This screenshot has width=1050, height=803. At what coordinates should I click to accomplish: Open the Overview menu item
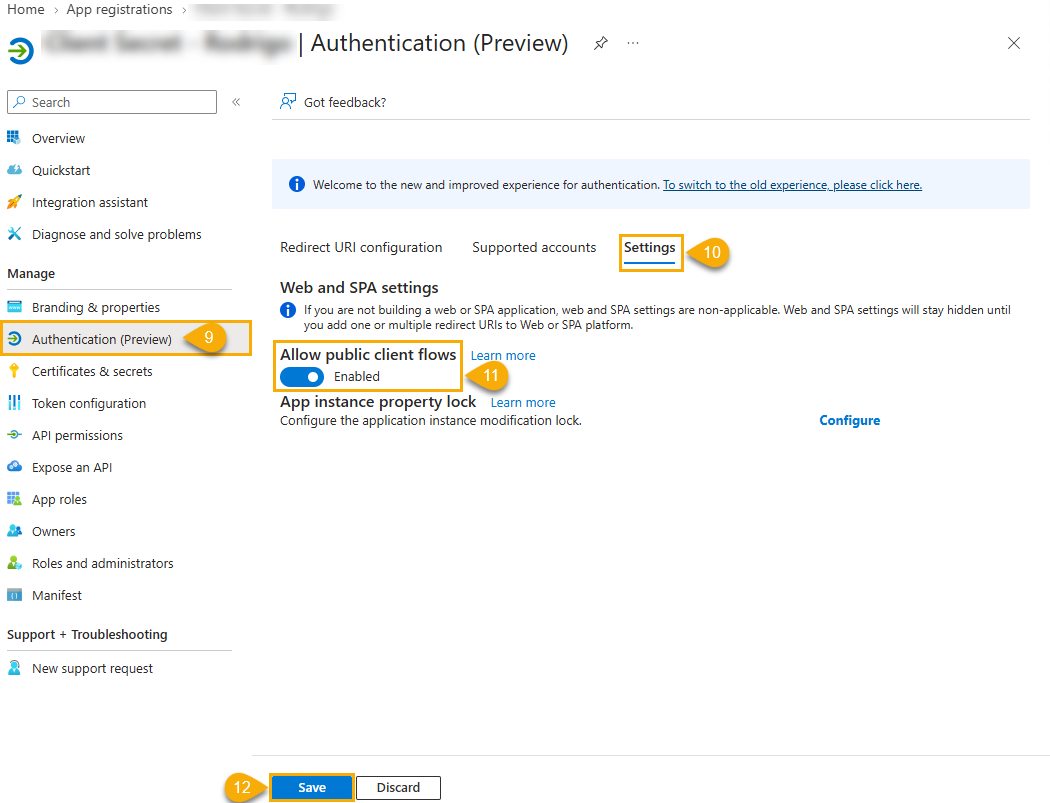[58, 139]
